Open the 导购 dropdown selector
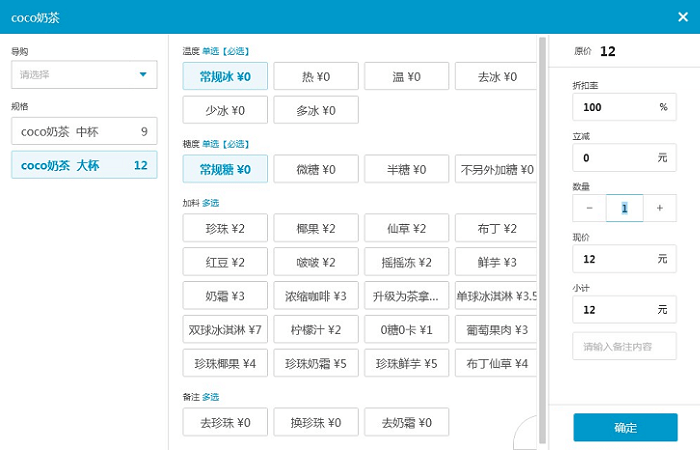The height and width of the screenshot is (450, 700). [x=84, y=74]
